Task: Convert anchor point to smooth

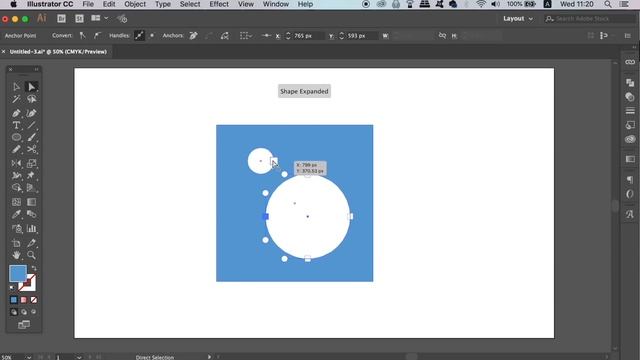Action: (97, 36)
